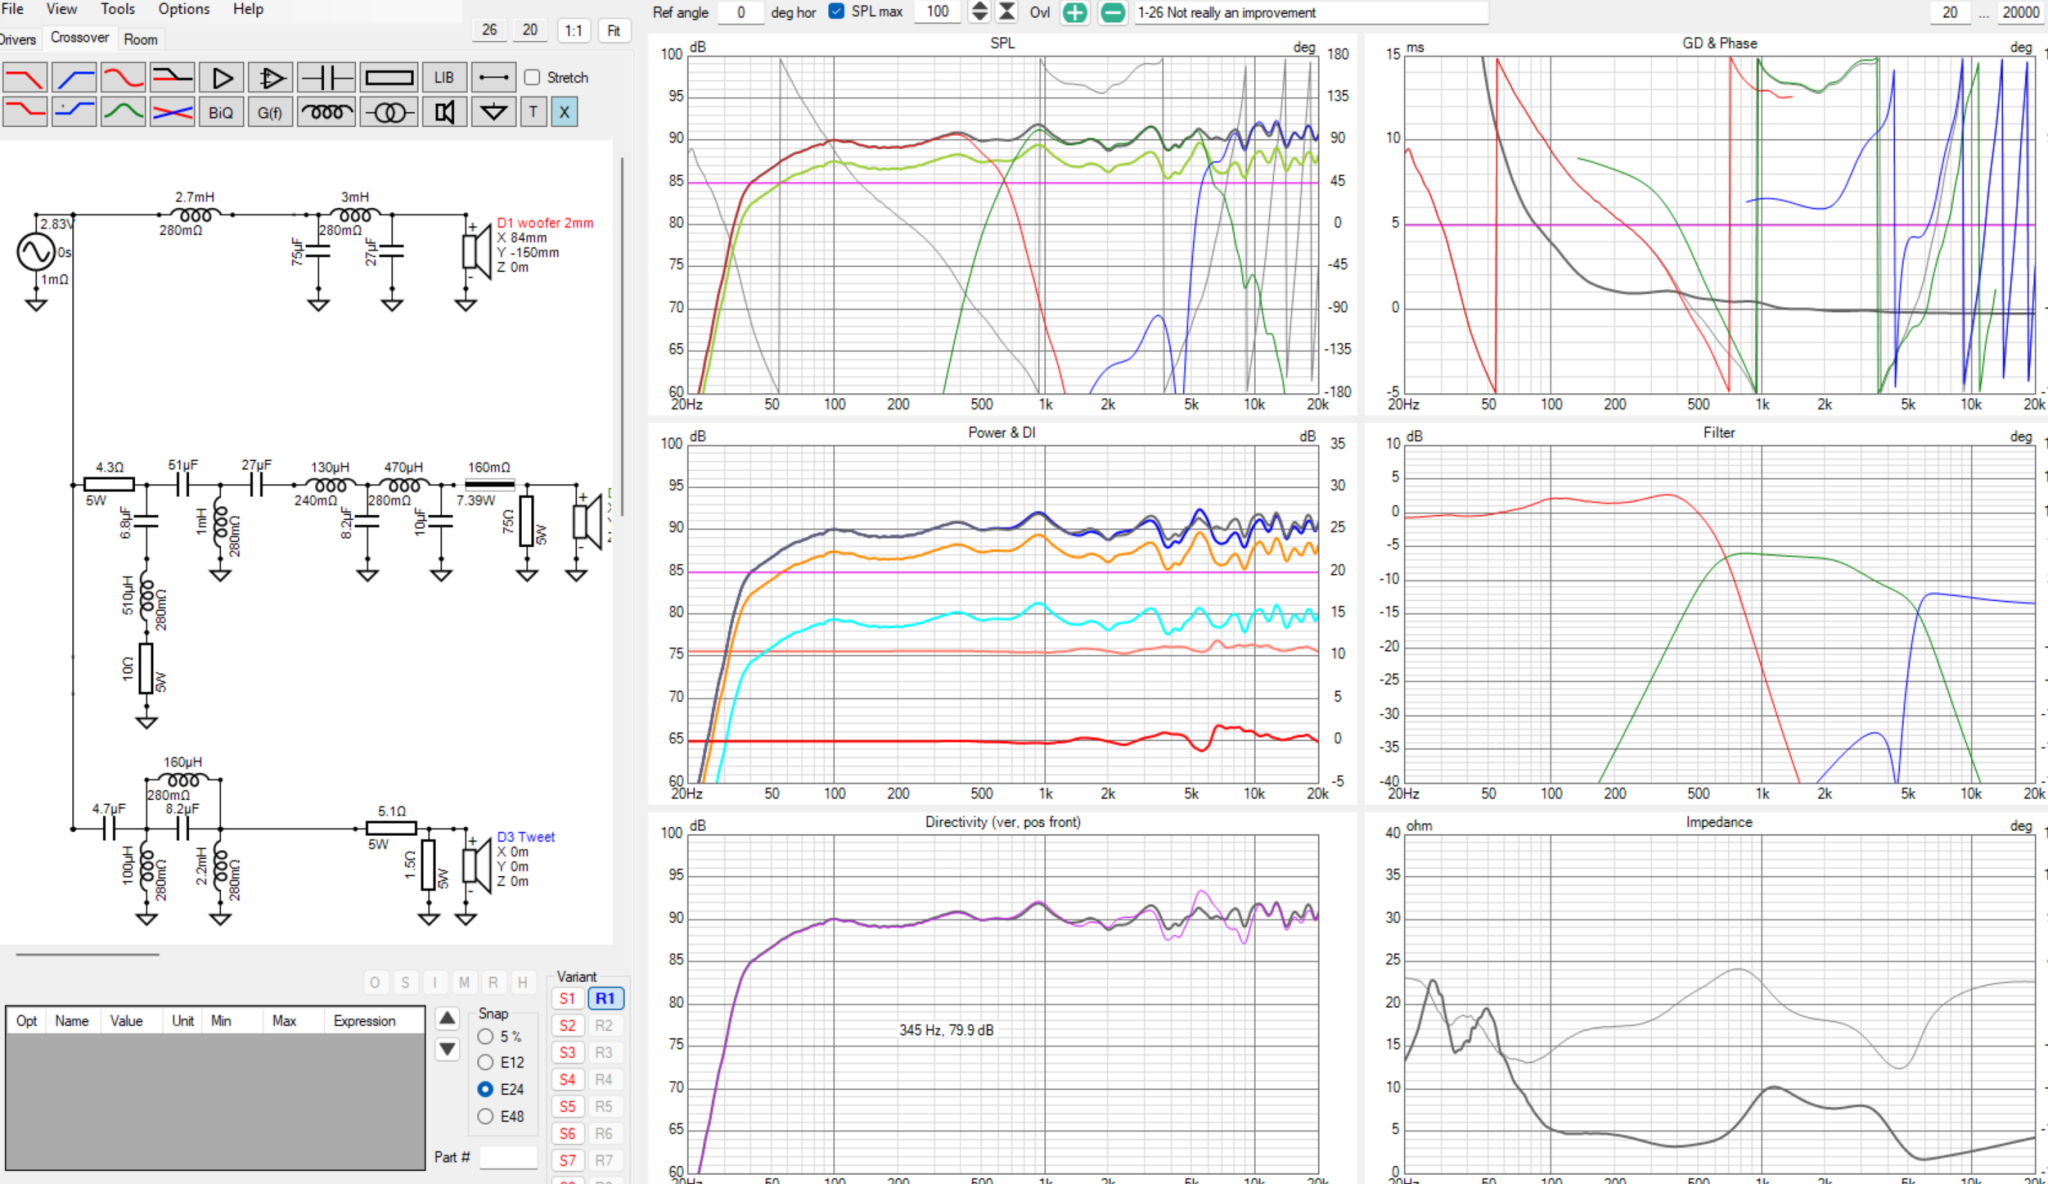Click the highlighted X toolbar button
Image resolution: width=2048 pixels, height=1184 pixels.
pos(564,112)
